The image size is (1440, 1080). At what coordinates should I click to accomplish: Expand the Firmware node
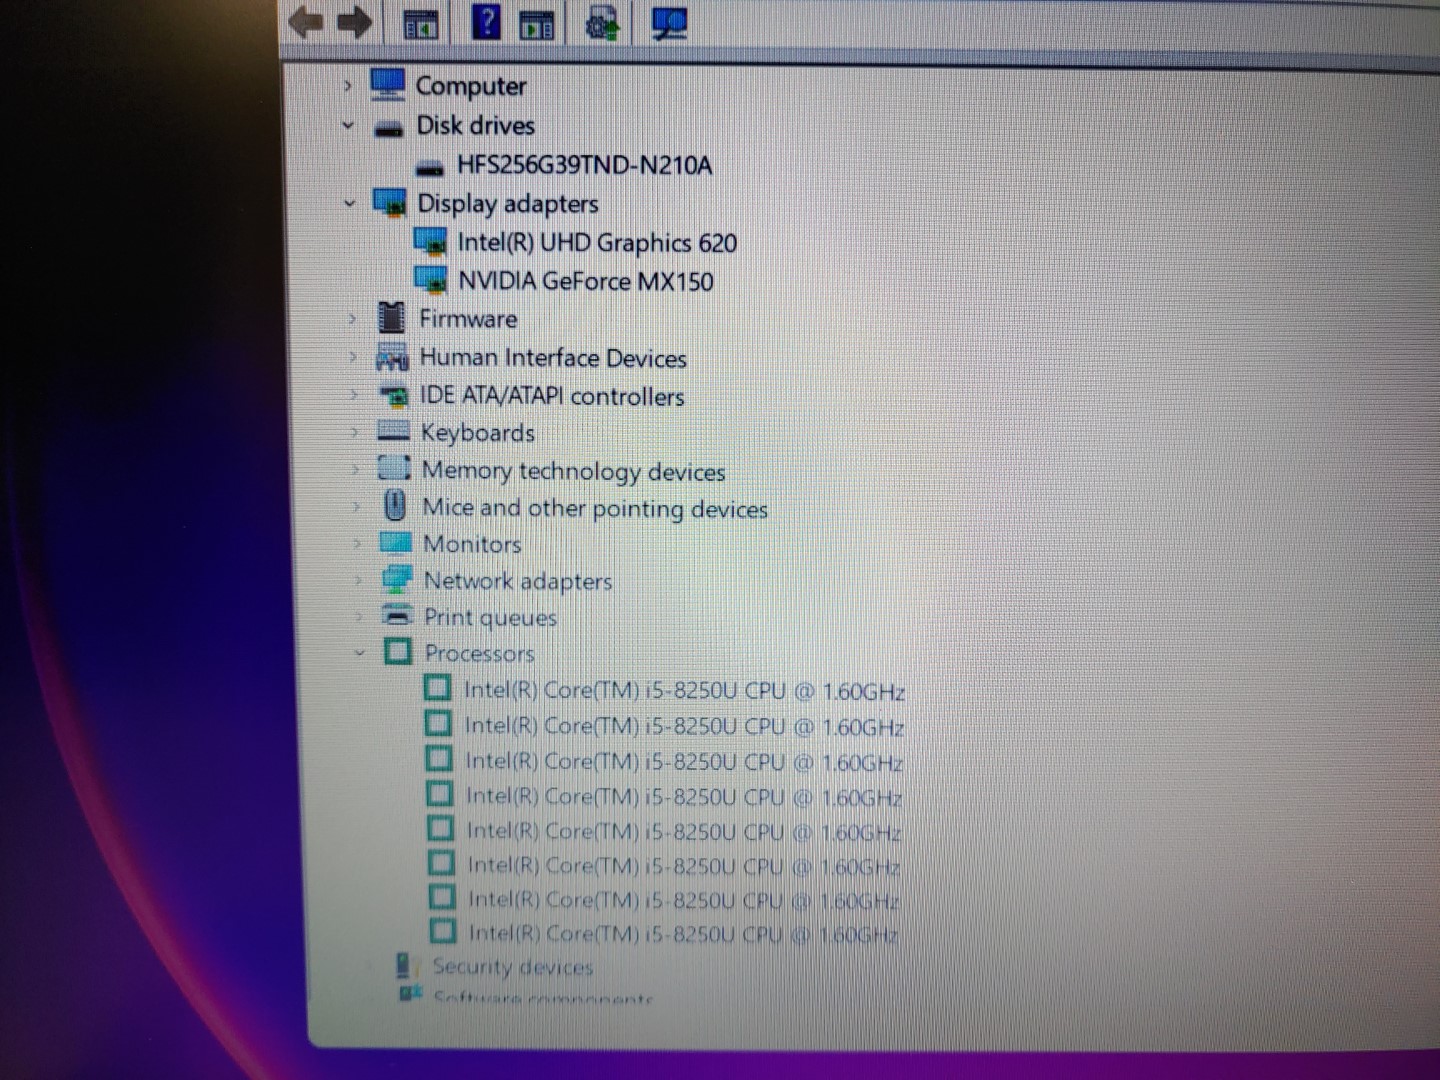click(352, 319)
